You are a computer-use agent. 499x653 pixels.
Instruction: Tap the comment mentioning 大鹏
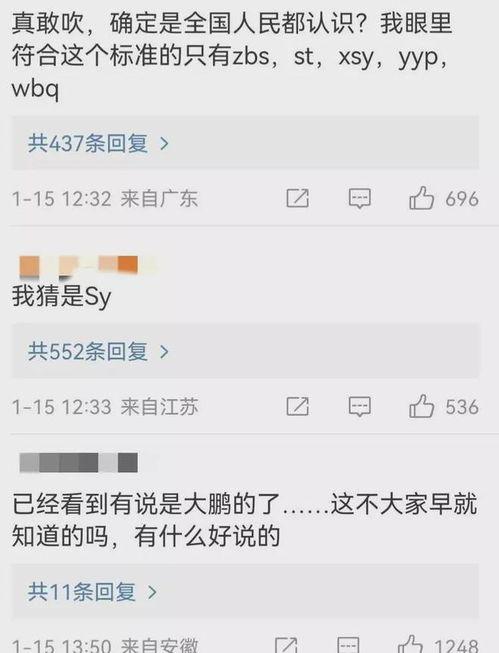pyautogui.click(x=245, y=519)
